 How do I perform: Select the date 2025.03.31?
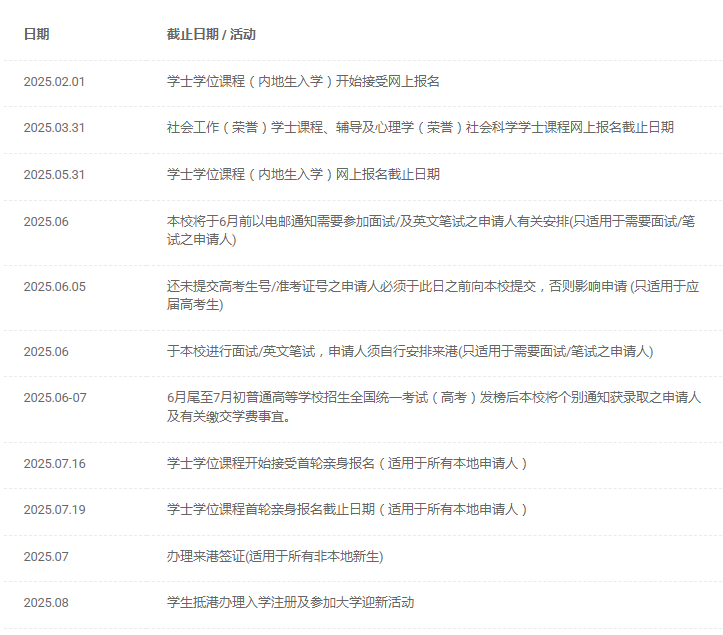tap(54, 128)
